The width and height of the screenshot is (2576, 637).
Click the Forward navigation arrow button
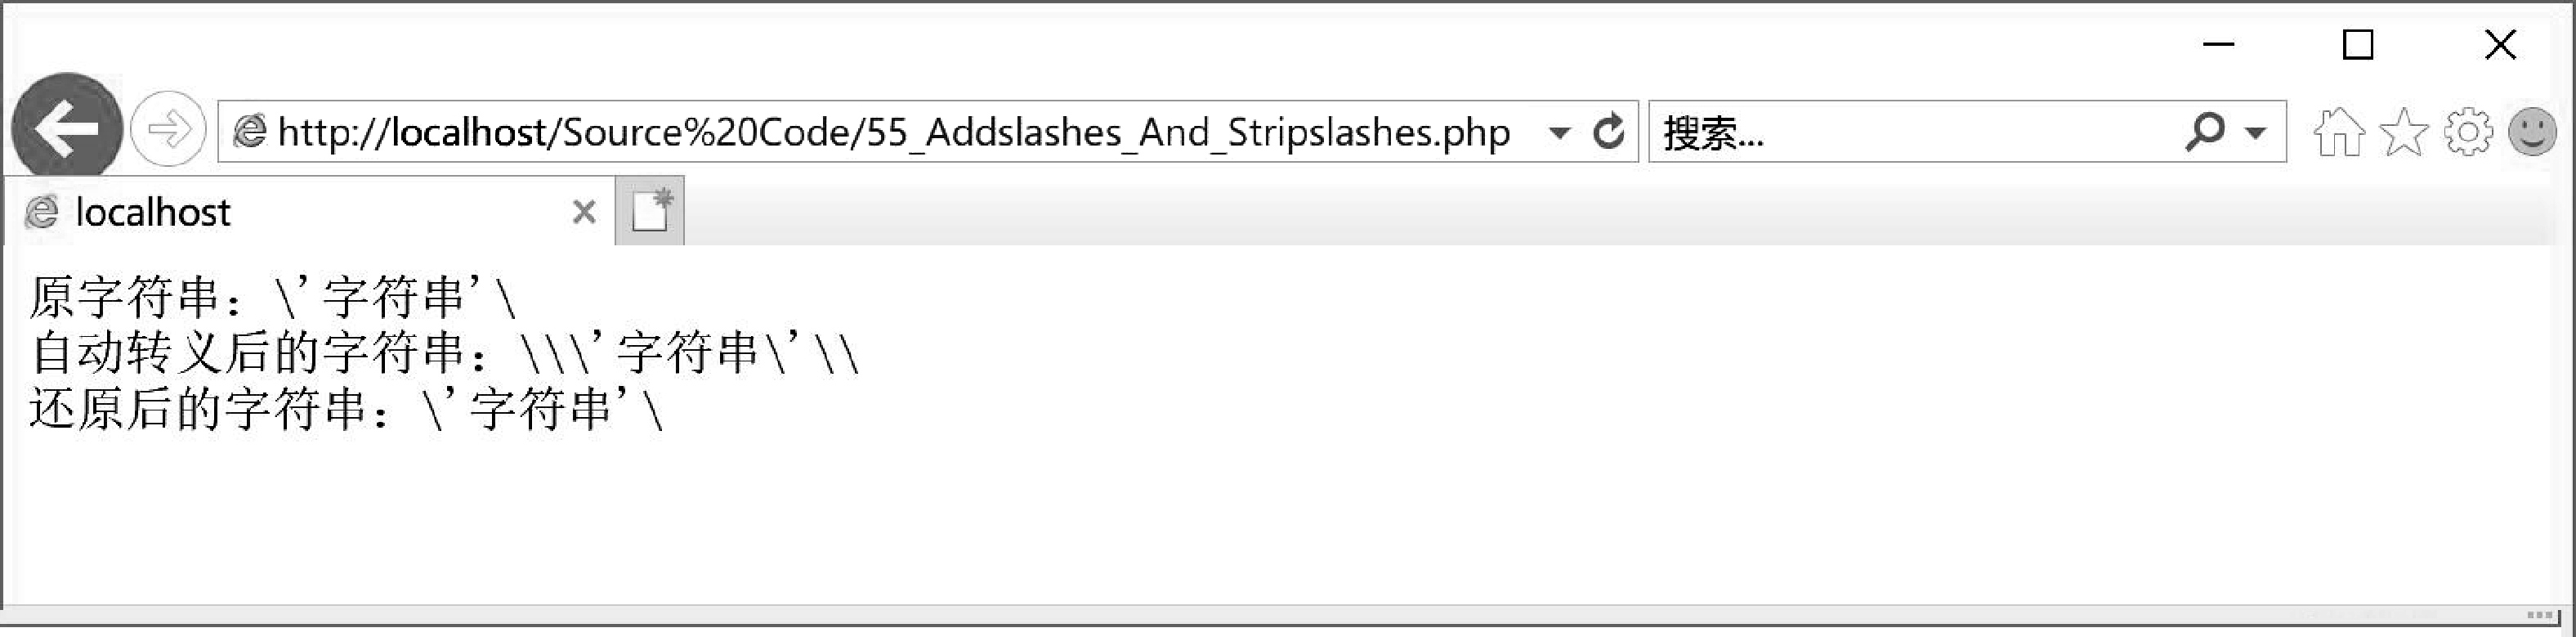click(168, 130)
